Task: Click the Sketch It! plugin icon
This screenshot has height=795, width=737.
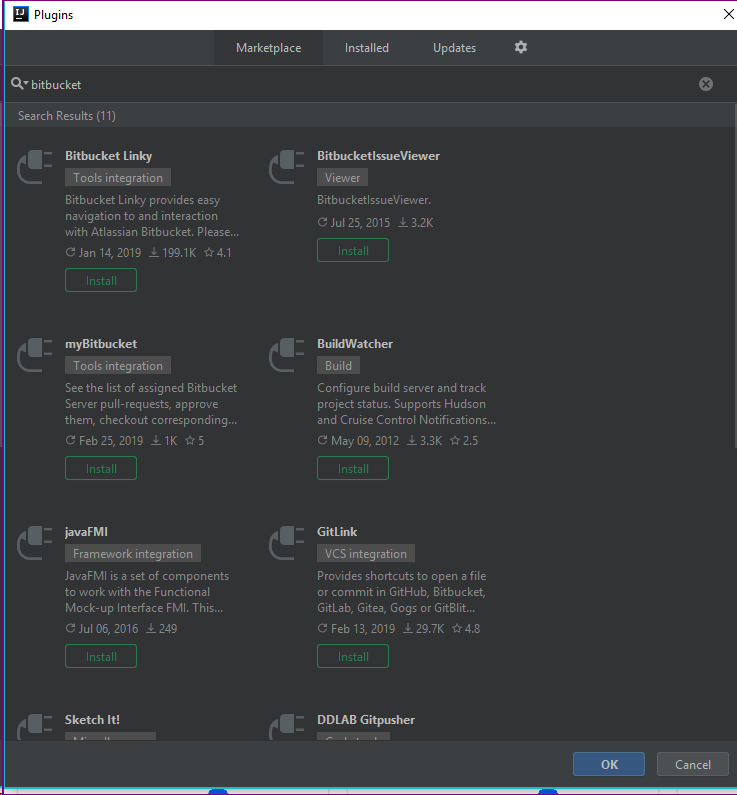Action: [x=34, y=727]
